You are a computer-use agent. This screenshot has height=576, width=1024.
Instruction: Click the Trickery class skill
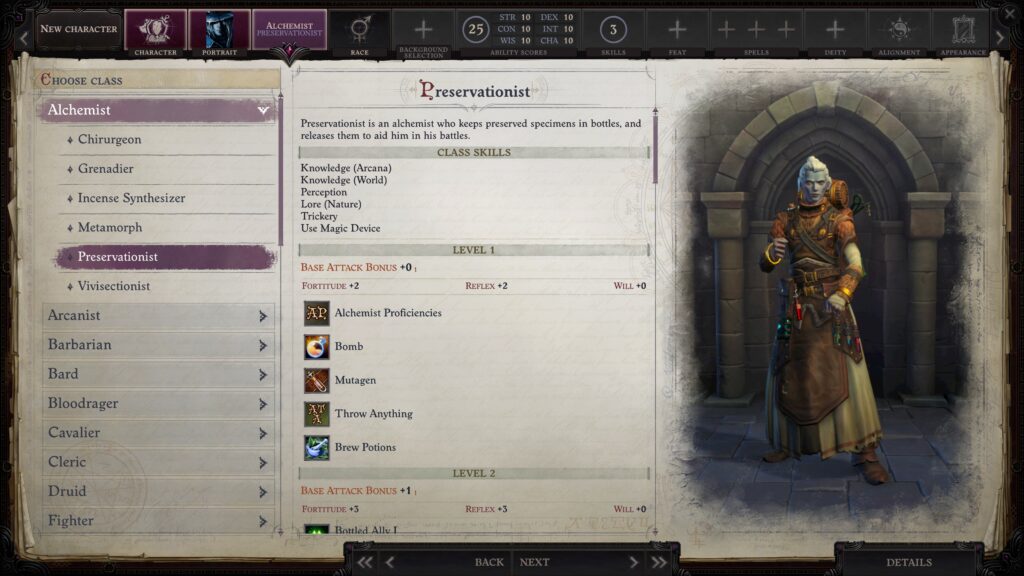(x=319, y=216)
